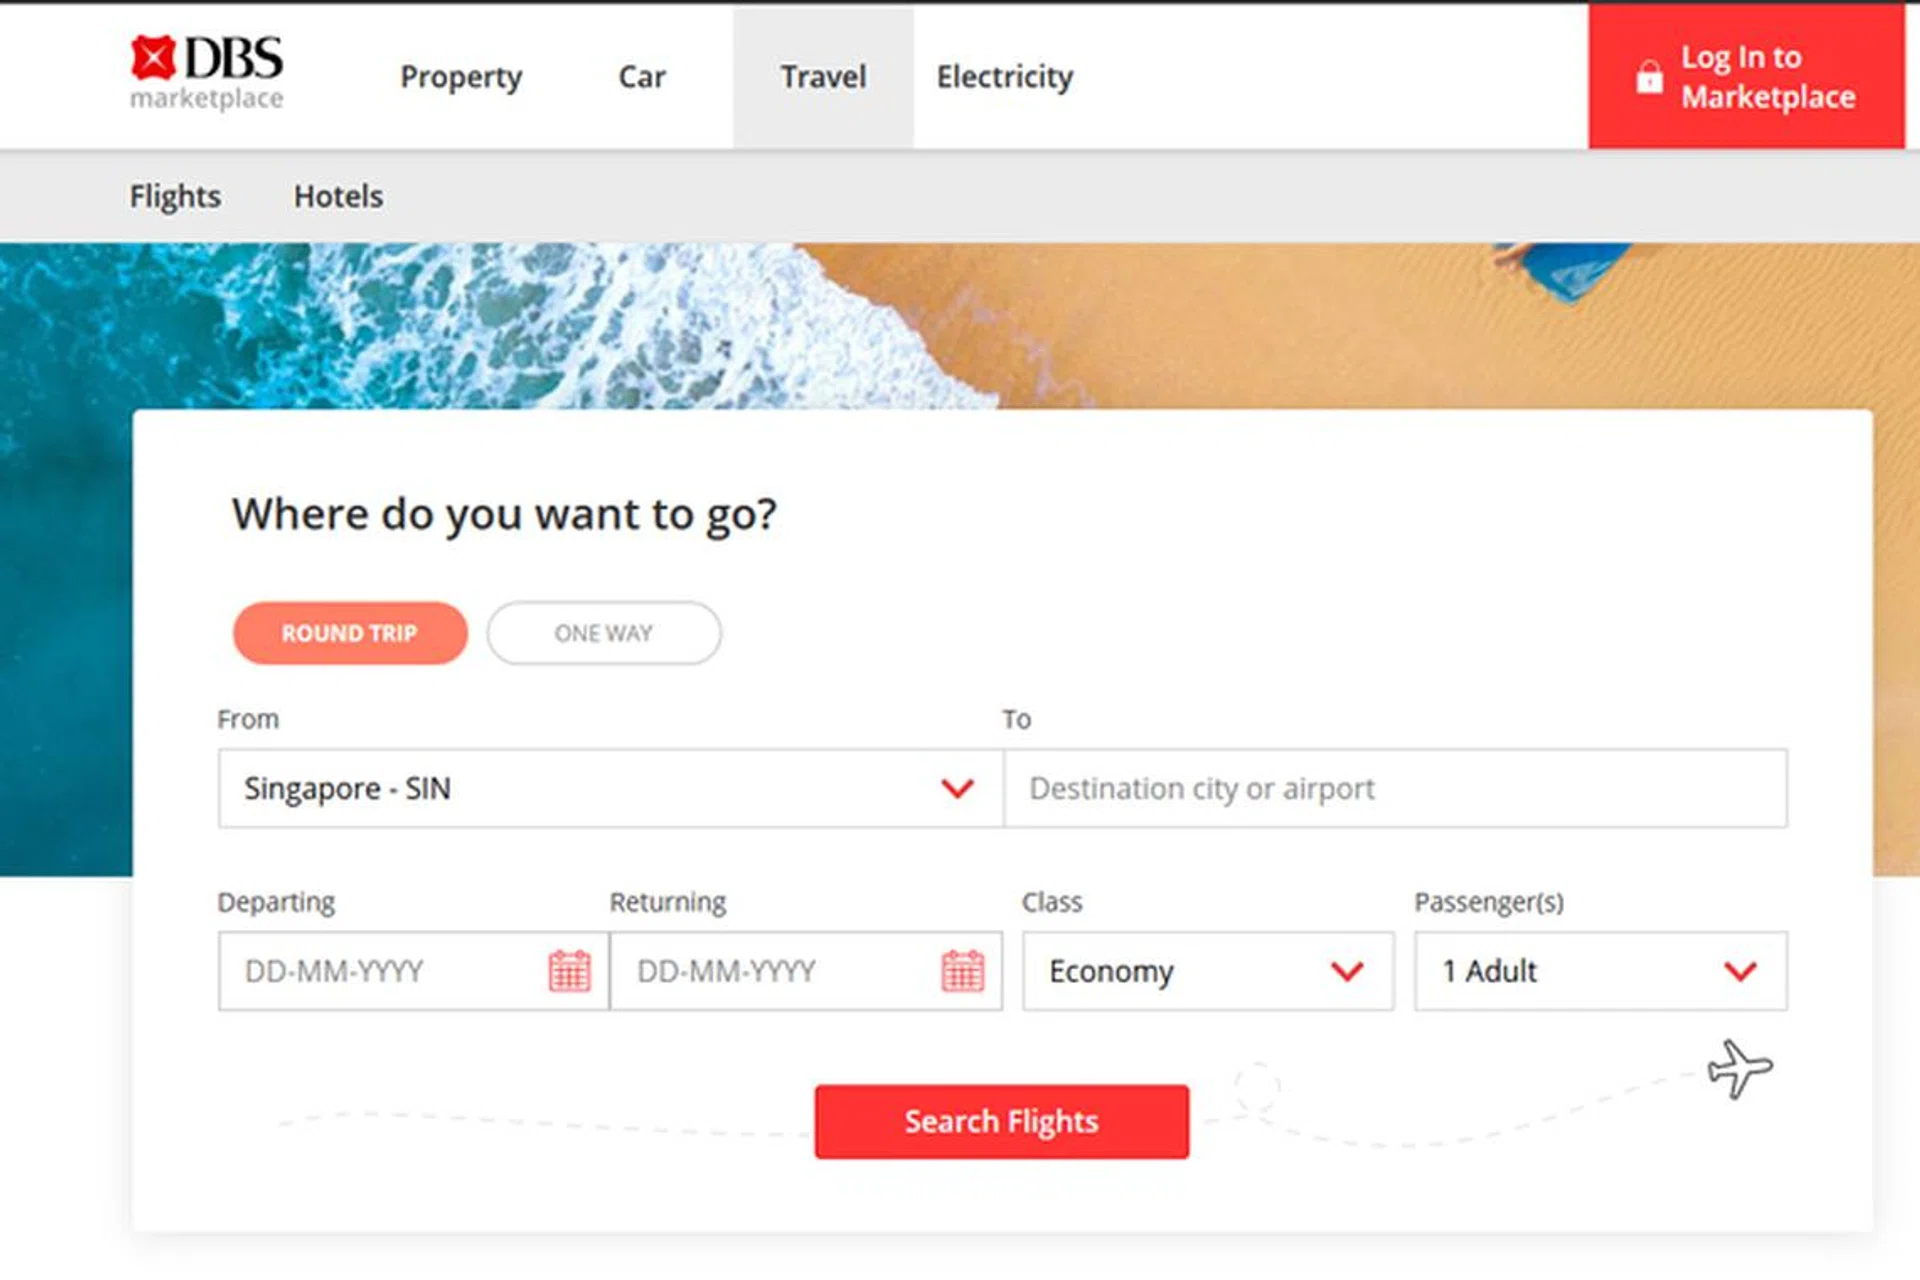The image size is (1920, 1280).
Task: Open the Flights sub-tab
Action: coord(175,196)
